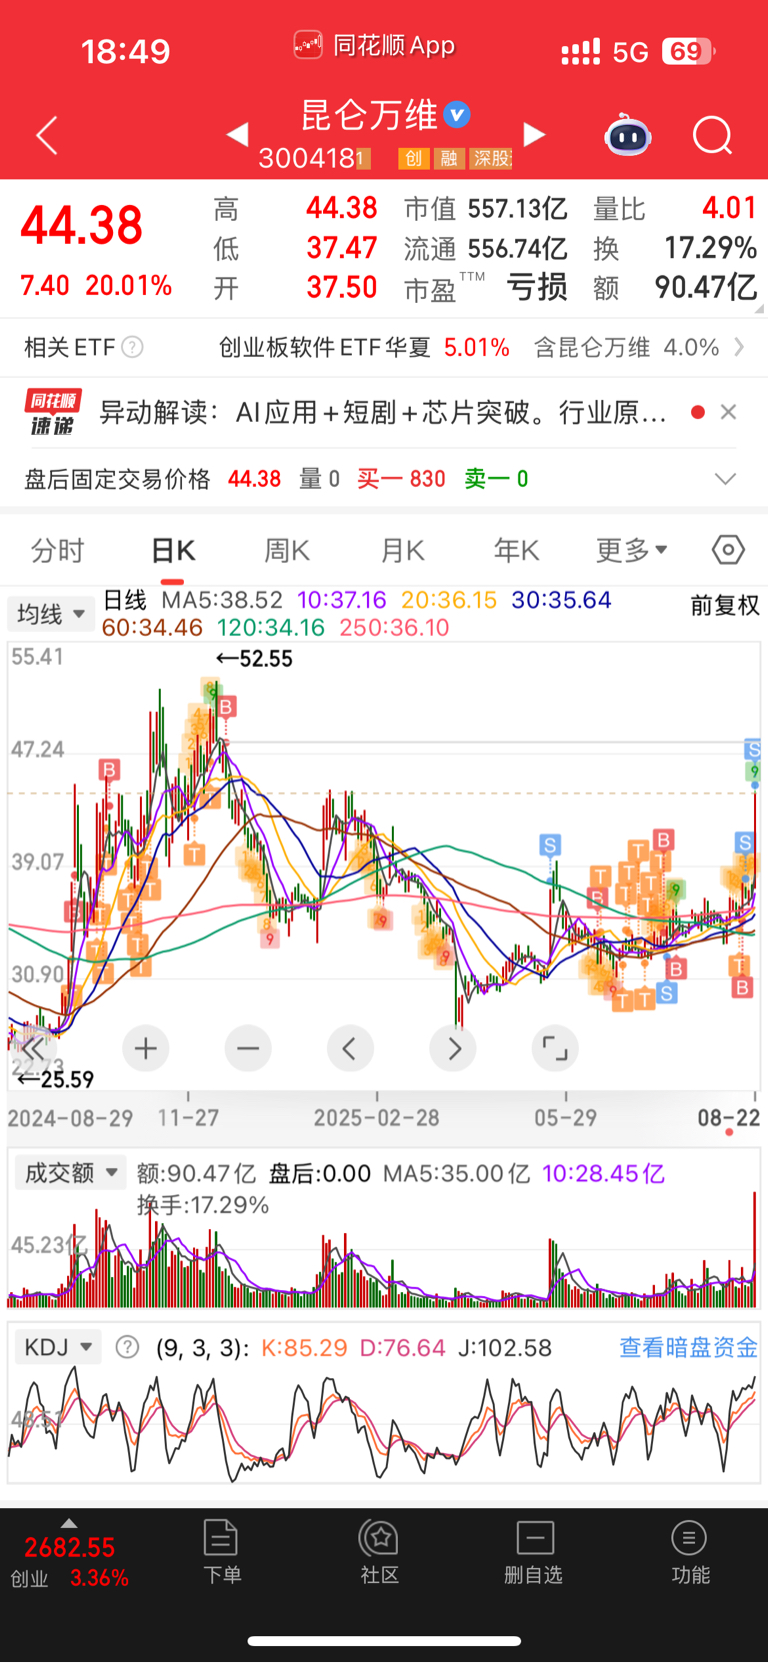Zoom in chart with plus button

coord(146,1048)
